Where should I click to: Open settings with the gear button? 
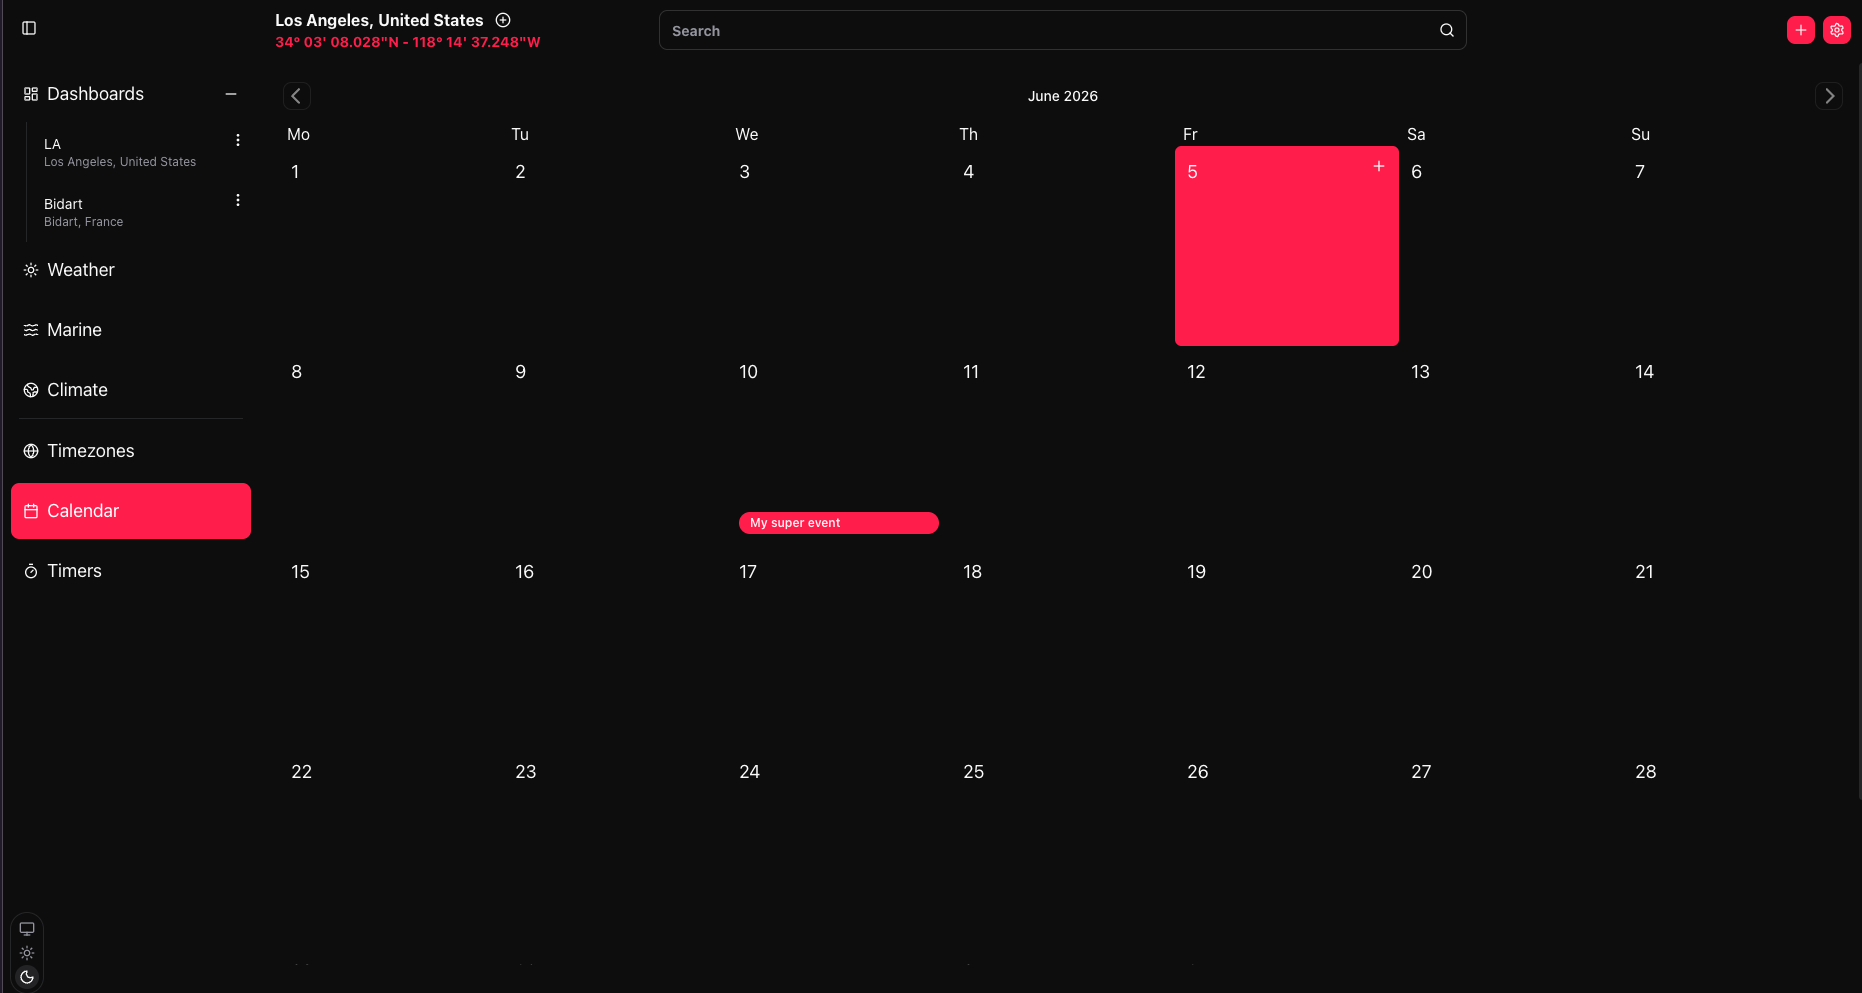(x=1837, y=30)
